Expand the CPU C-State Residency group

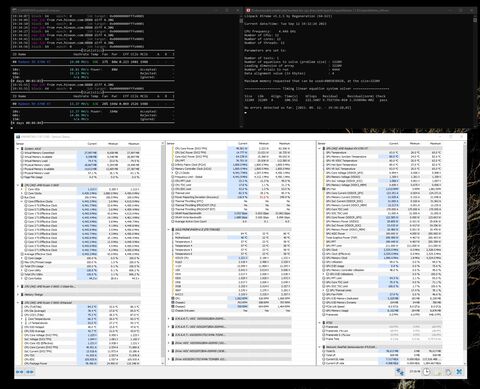click(x=18, y=286)
